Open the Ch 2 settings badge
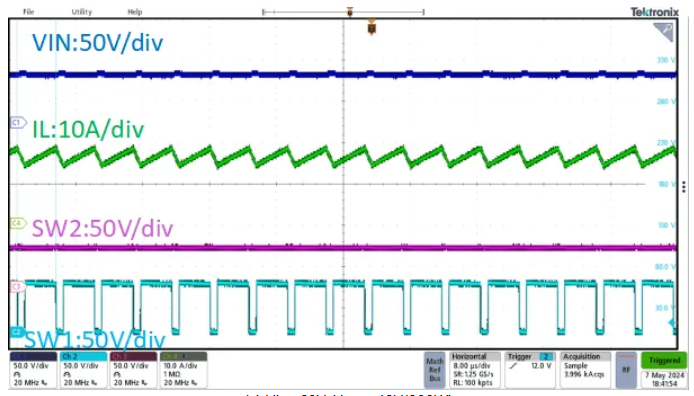The height and width of the screenshot is (396, 694). click(x=83, y=370)
